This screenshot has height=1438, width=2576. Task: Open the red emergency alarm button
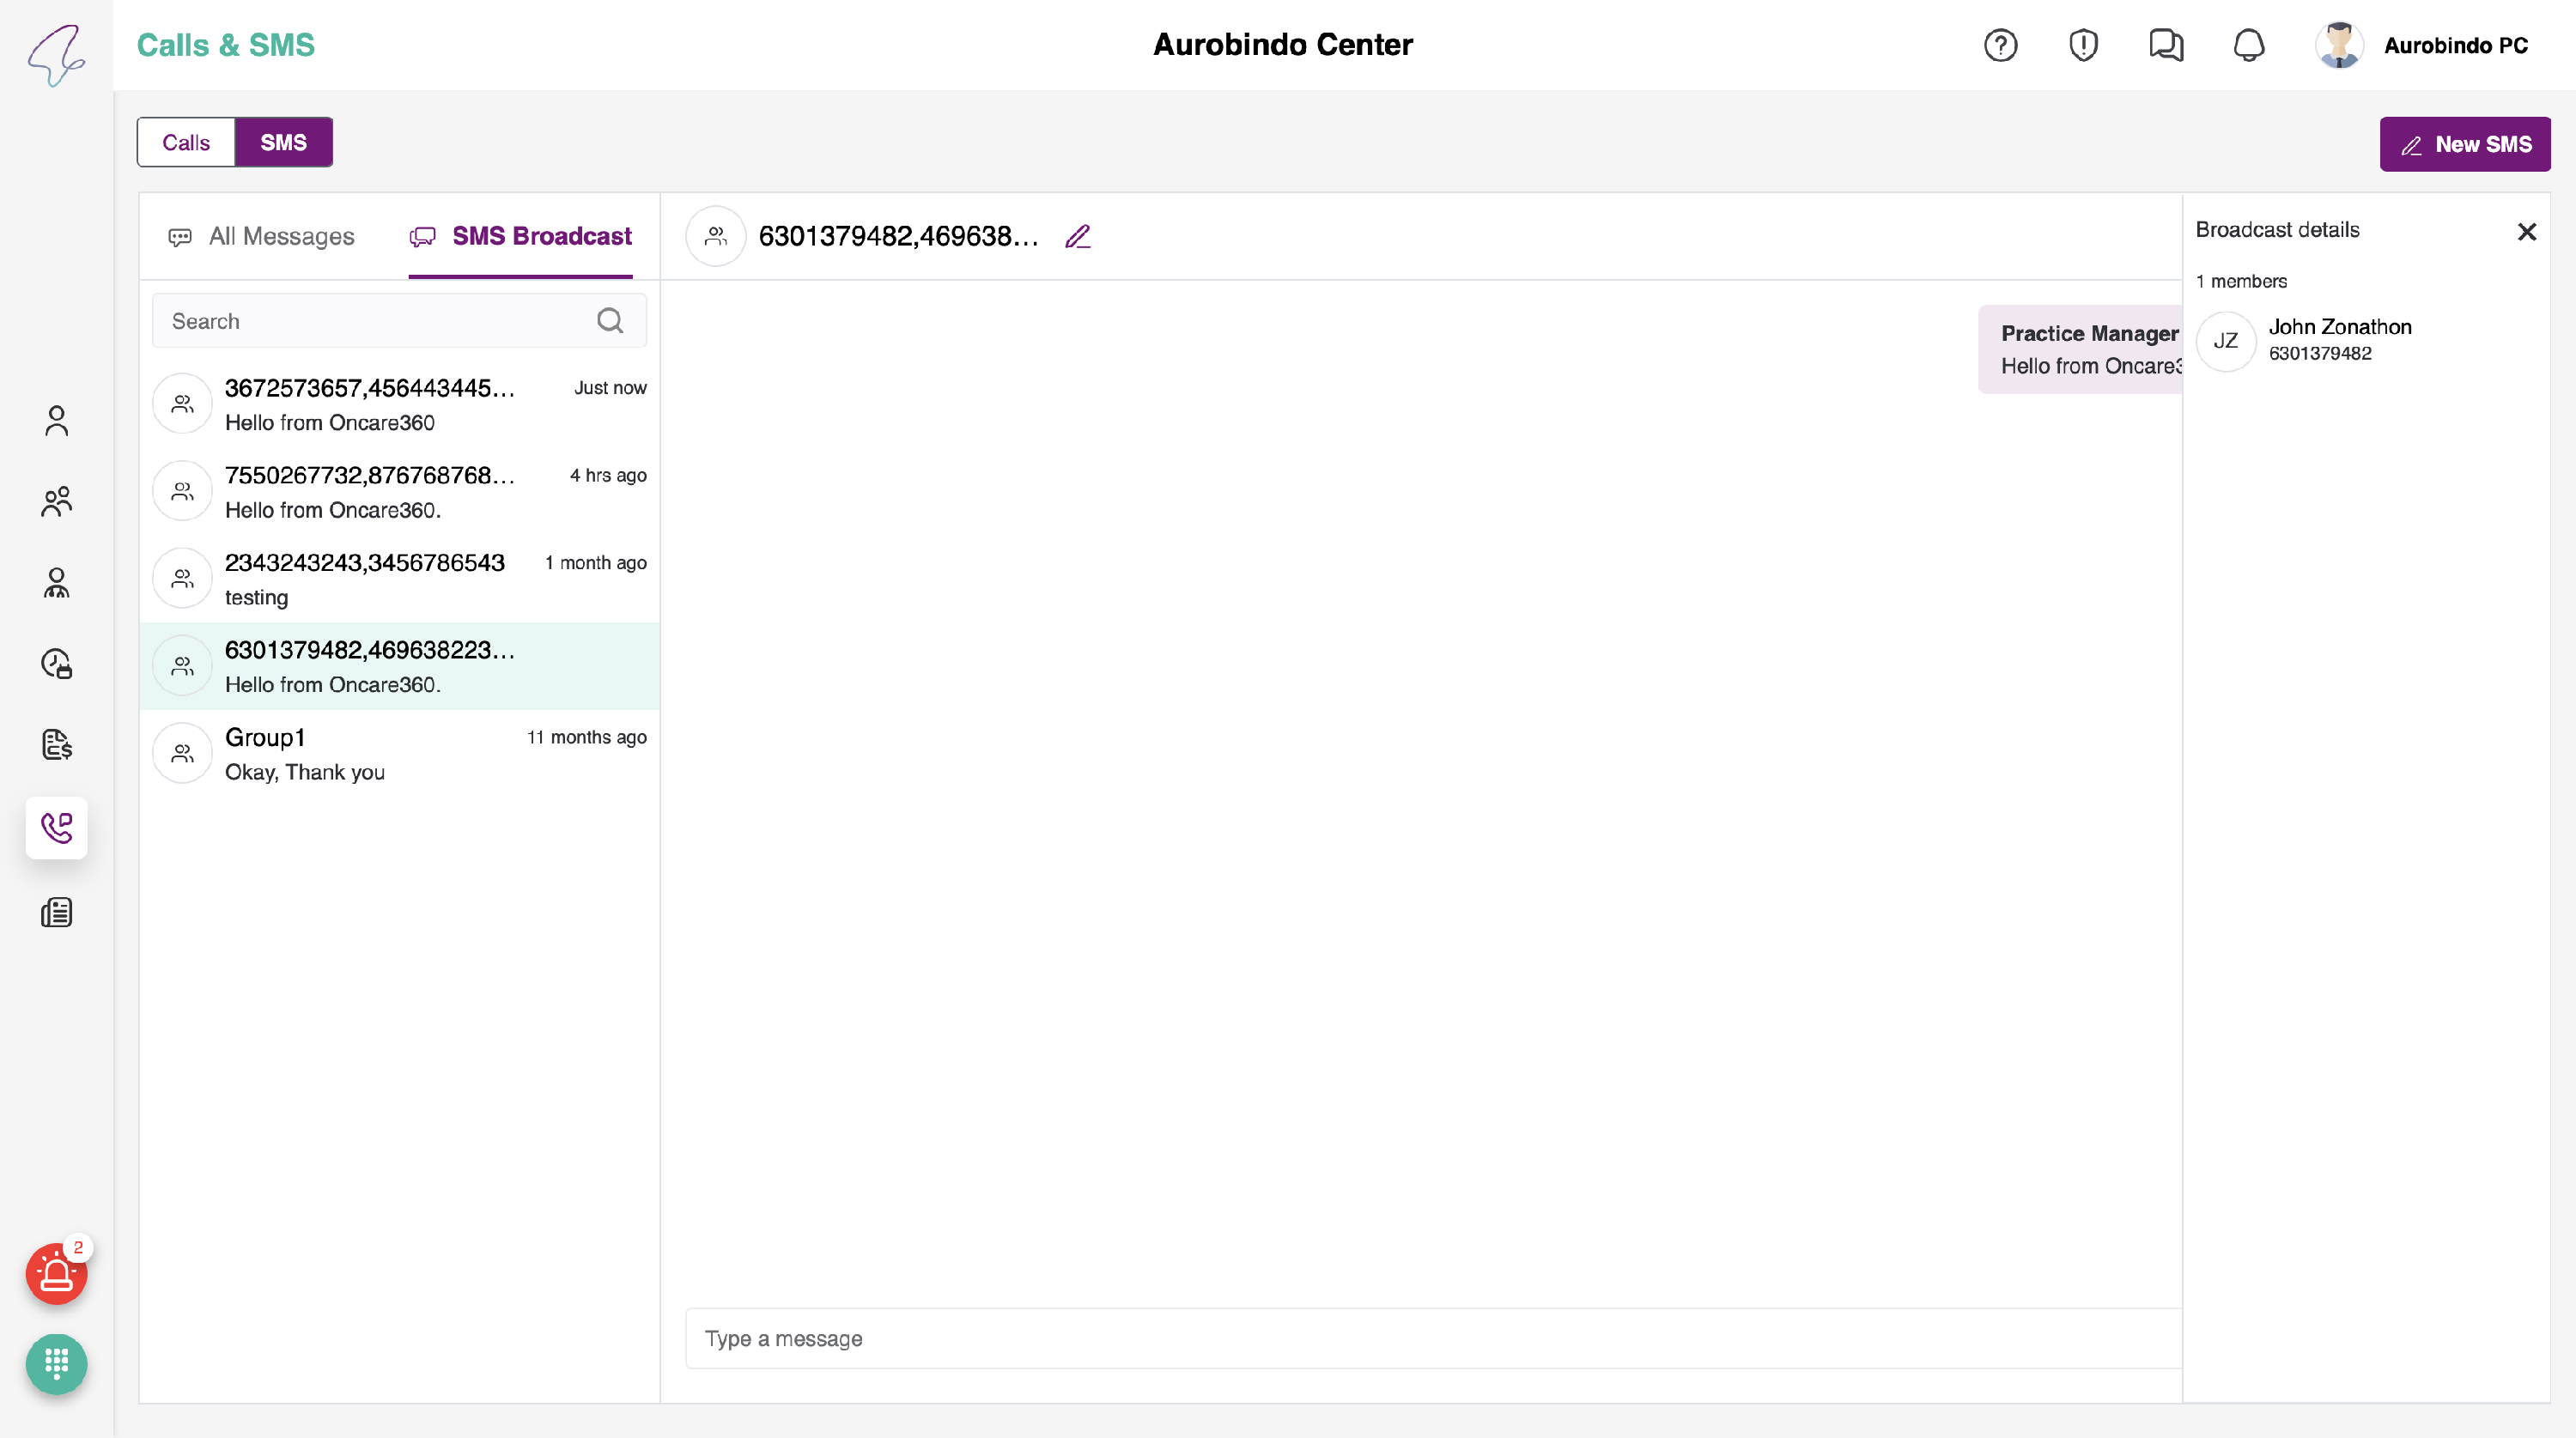coord(56,1274)
